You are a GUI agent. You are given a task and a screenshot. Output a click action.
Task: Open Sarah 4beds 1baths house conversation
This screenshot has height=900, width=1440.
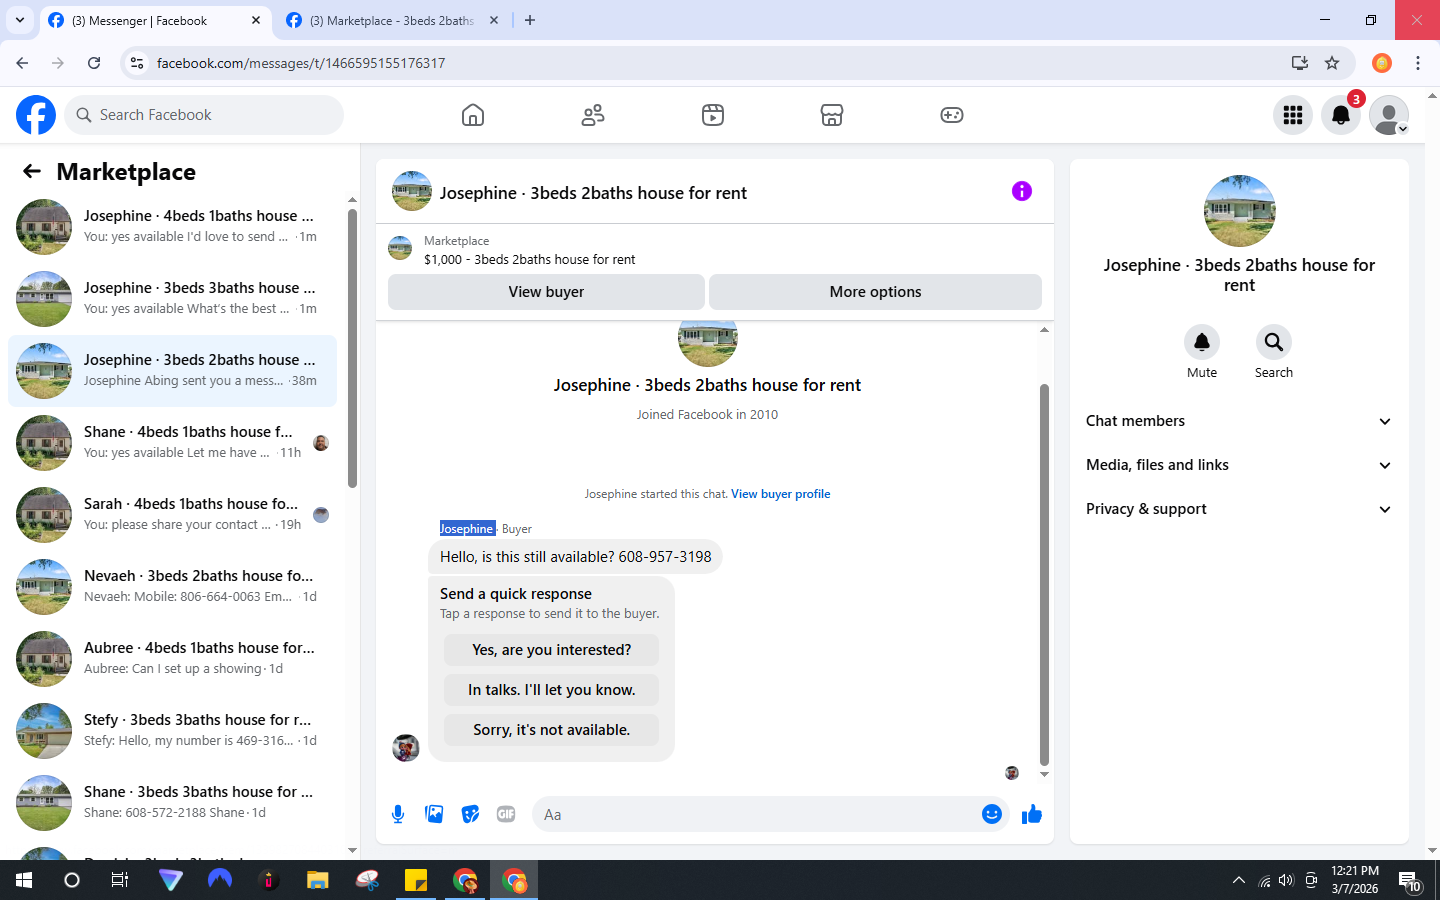tap(172, 515)
